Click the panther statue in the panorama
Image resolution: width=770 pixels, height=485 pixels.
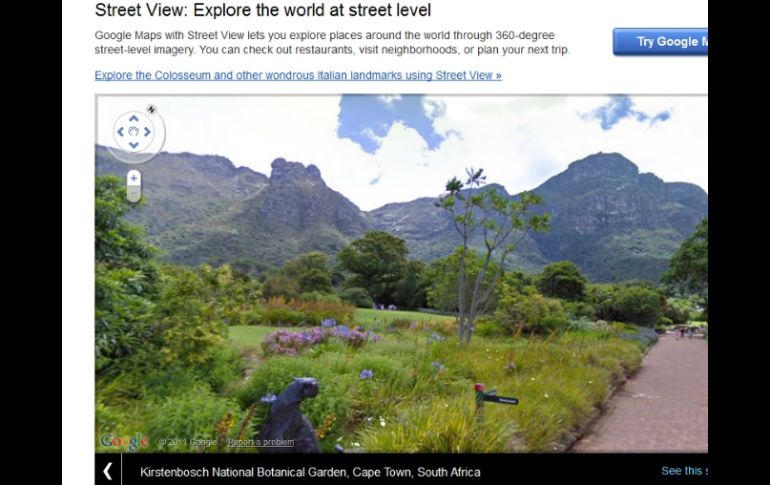point(291,415)
